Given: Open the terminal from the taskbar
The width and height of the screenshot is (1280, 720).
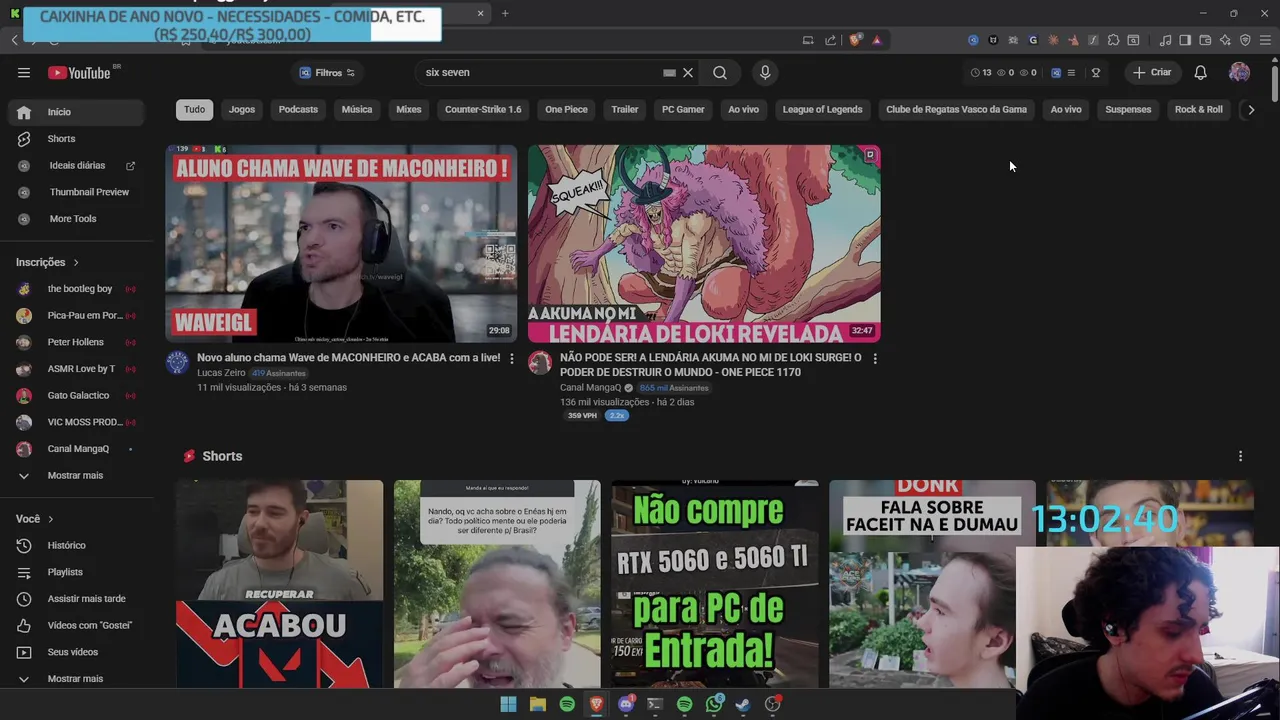Looking at the screenshot, I should tap(655, 704).
